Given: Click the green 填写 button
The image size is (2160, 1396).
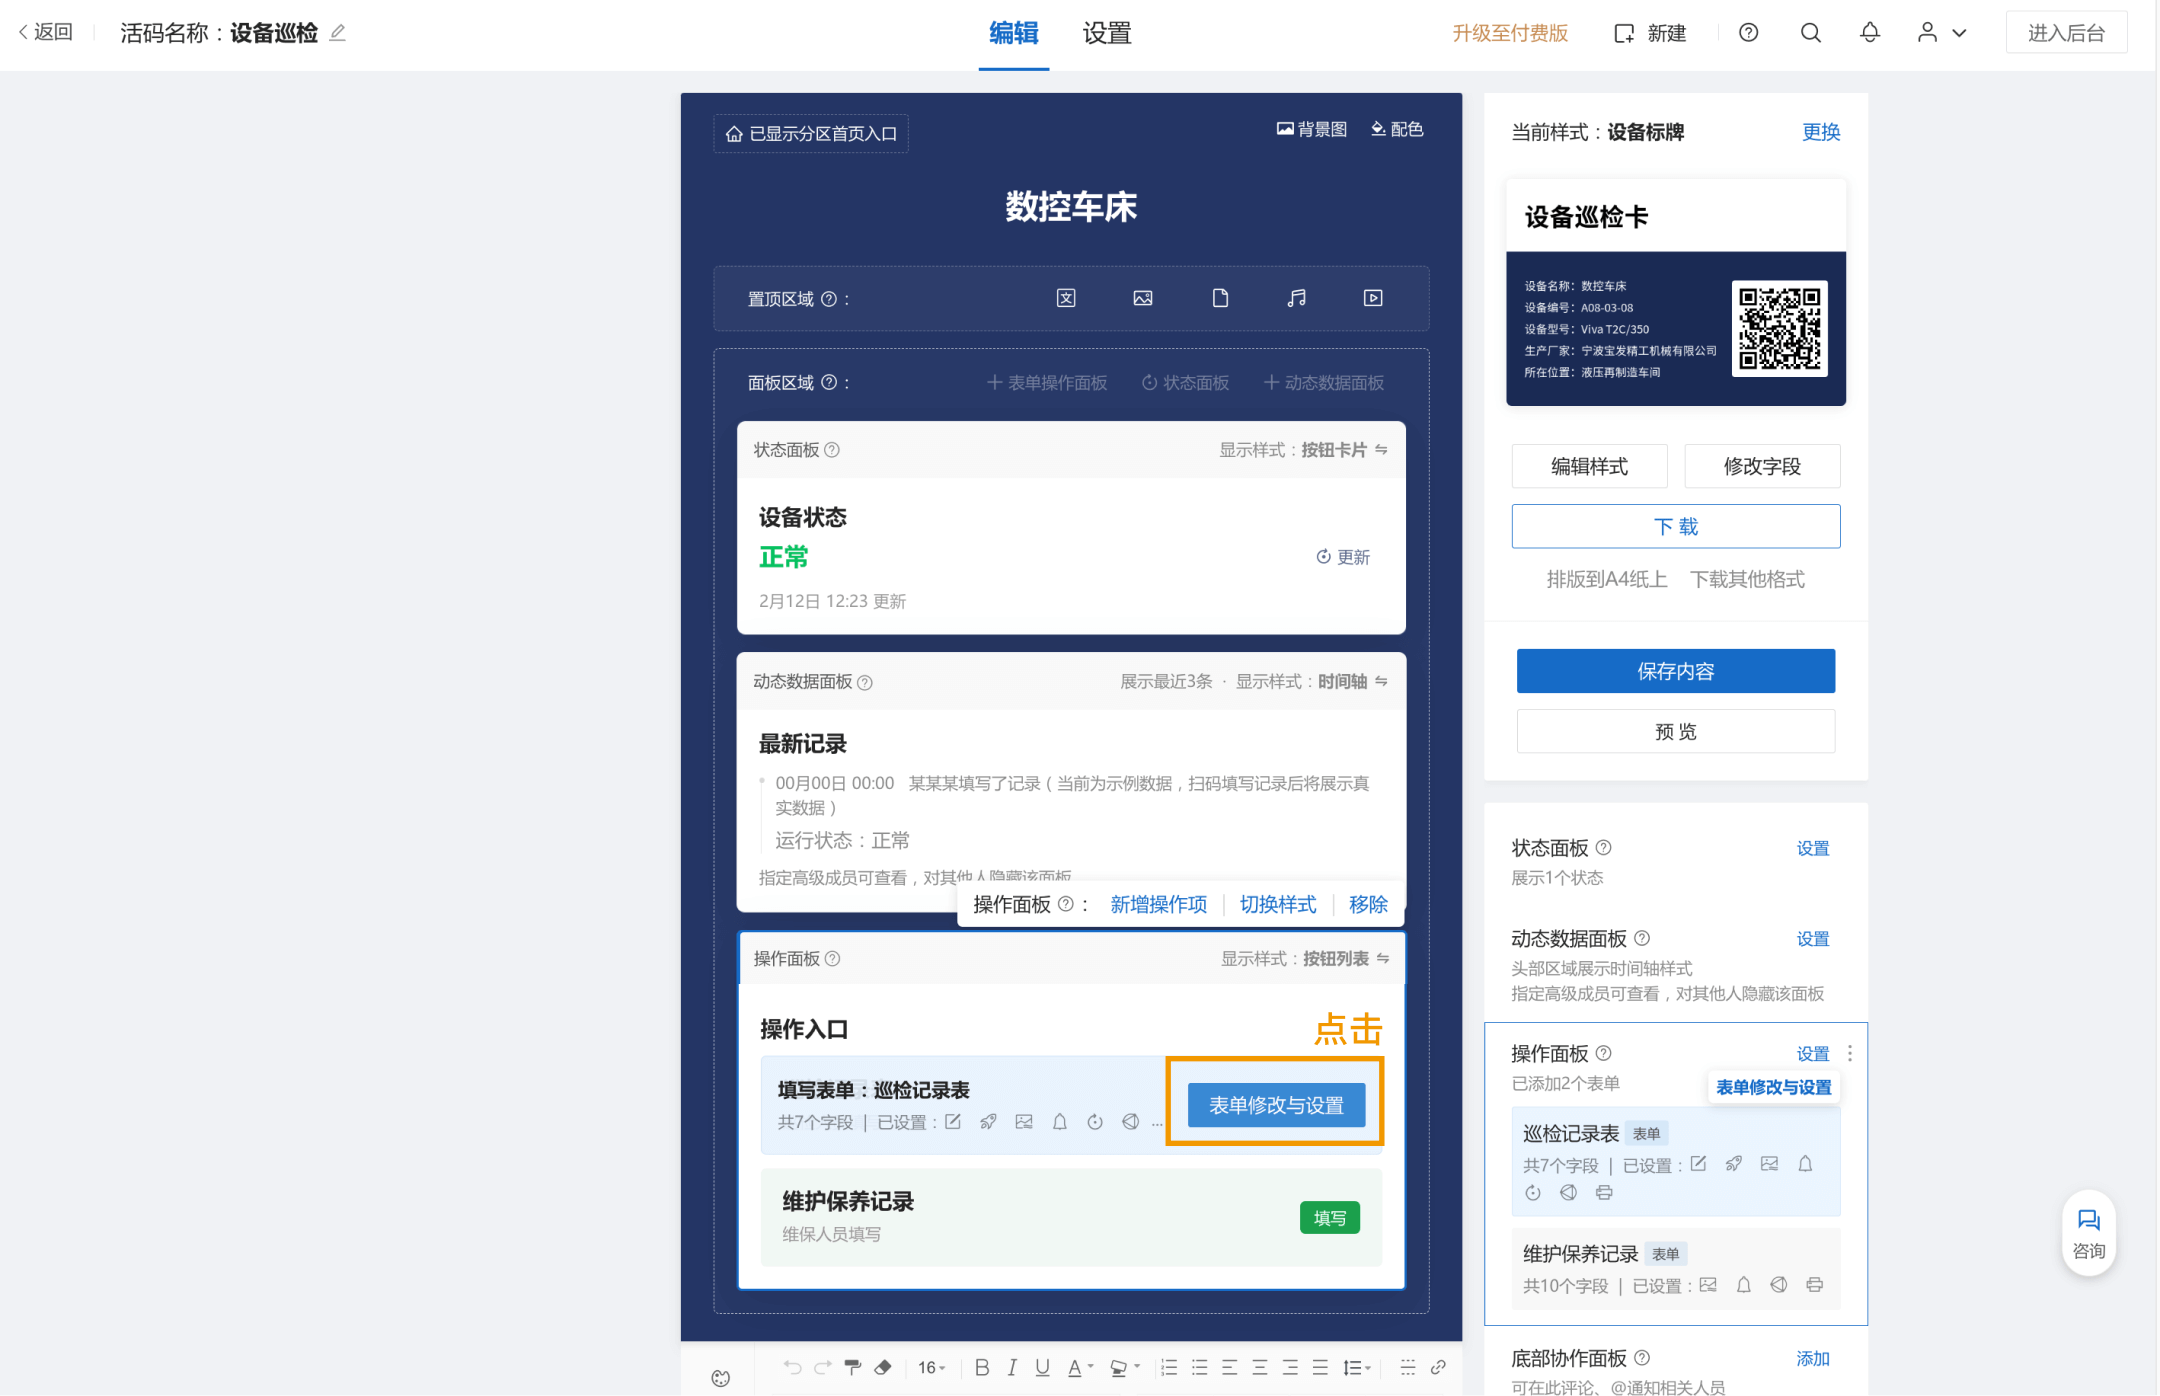Looking at the screenshot, I should pos(1329,1217).
